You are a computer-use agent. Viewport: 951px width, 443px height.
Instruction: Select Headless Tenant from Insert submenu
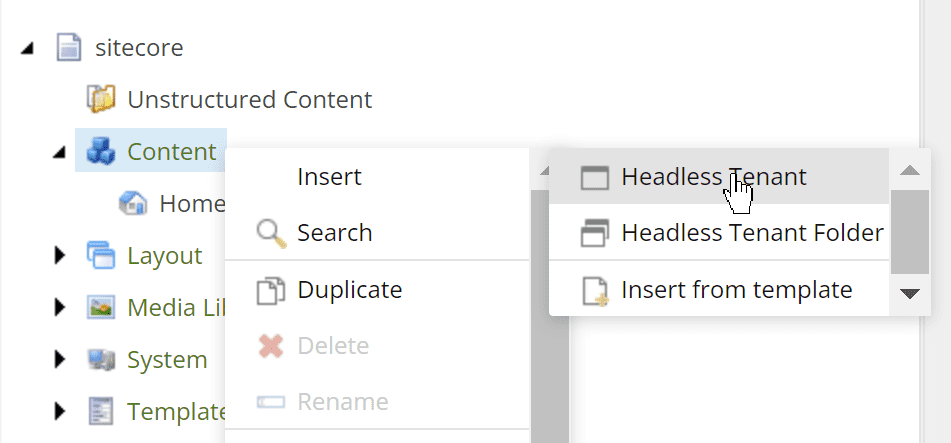tap(713, 177)
